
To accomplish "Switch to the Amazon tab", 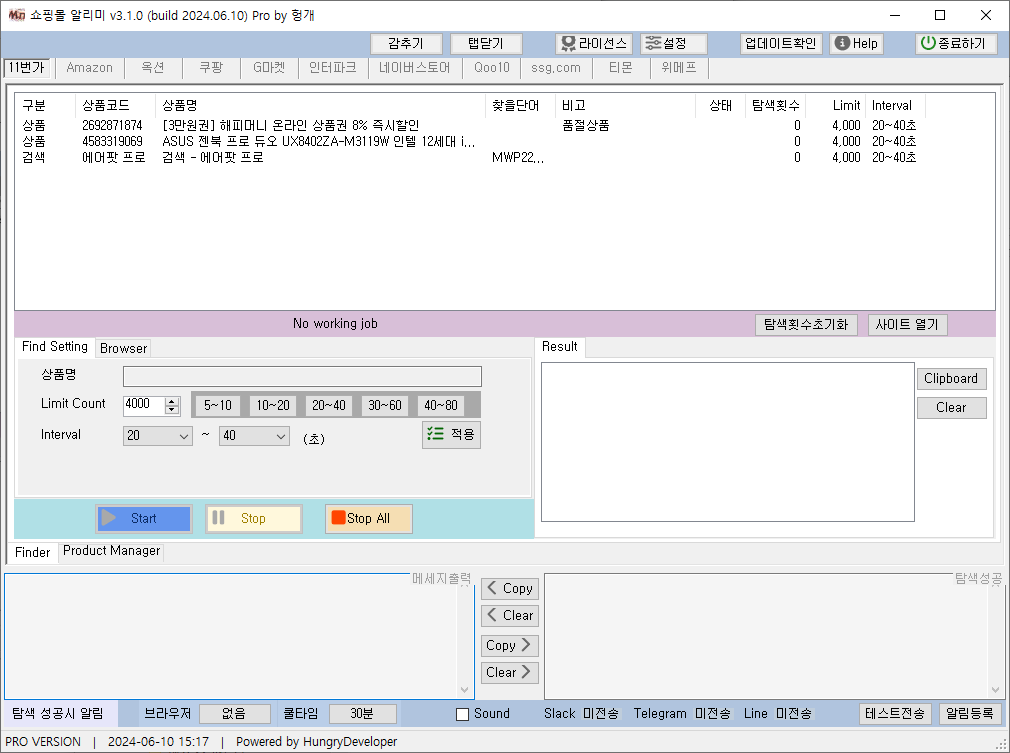I will point(90,68).
